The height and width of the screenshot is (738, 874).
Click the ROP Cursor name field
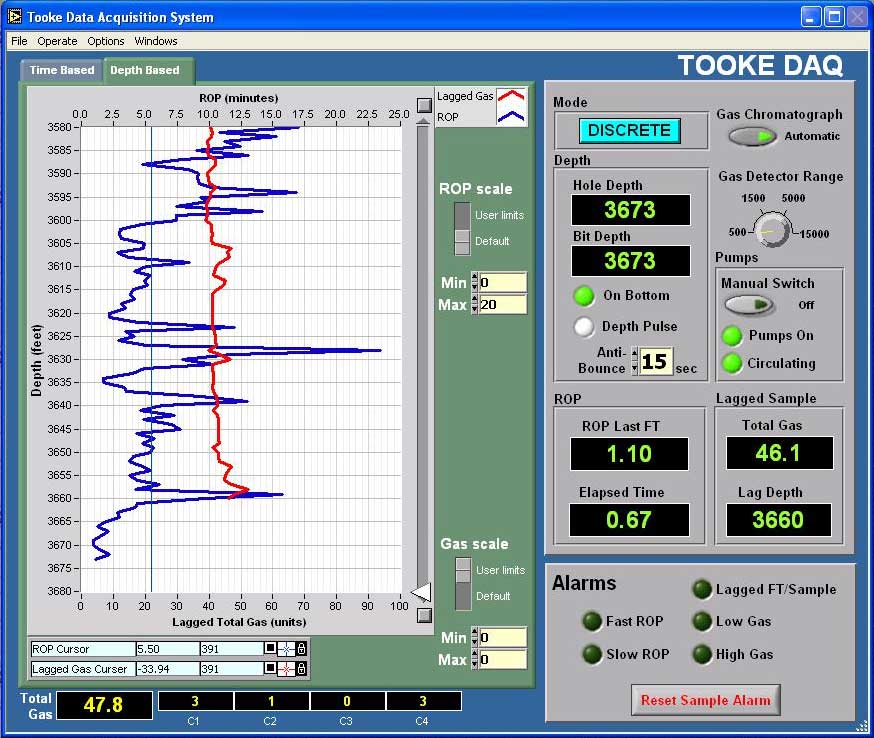click(x=83, y=649)
